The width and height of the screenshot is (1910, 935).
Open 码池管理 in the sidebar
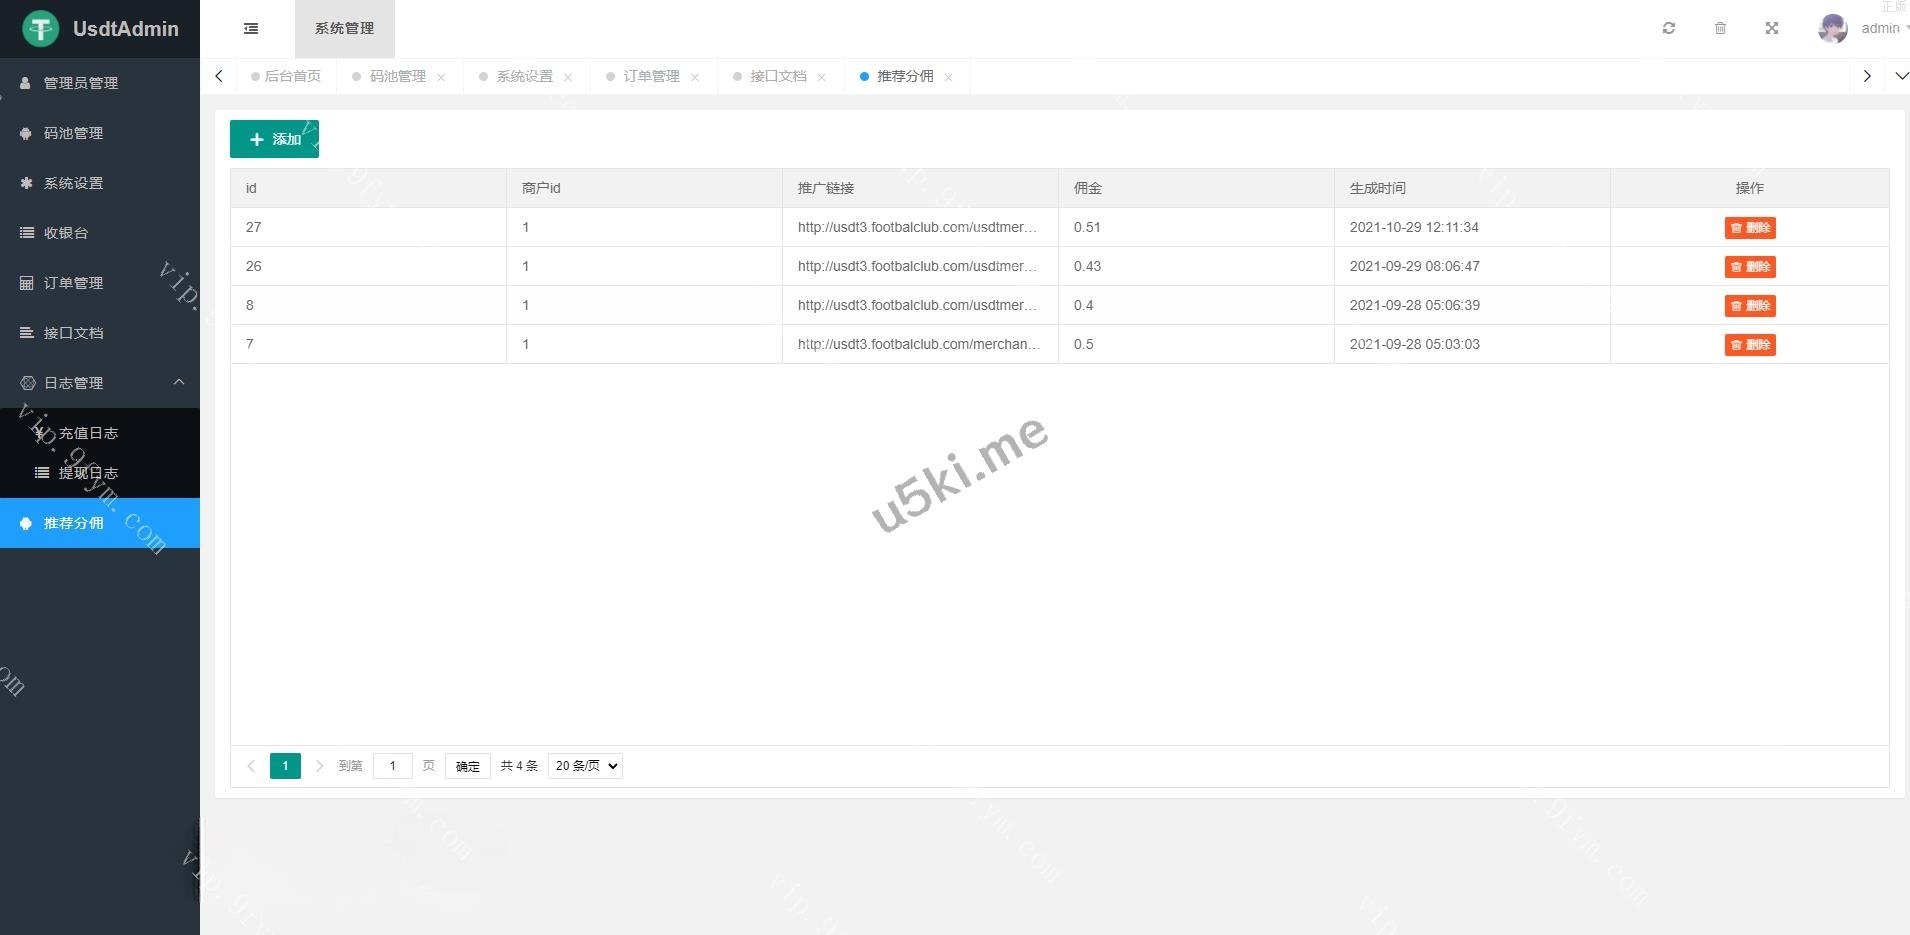(x=73, y=133)
